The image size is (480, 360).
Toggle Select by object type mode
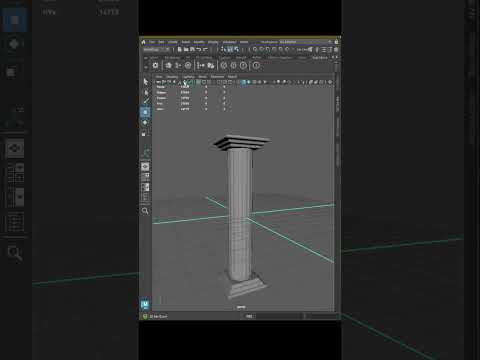(230, 49)
